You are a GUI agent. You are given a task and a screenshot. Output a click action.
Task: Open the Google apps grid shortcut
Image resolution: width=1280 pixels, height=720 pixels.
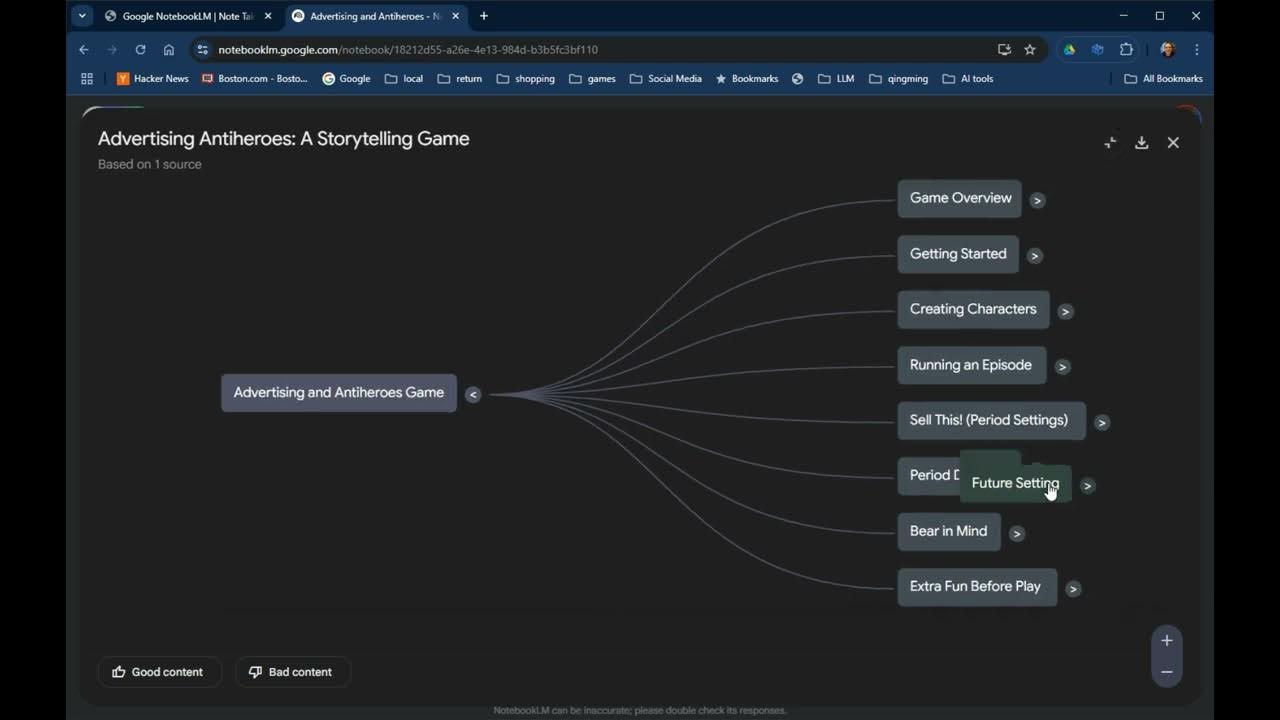(87, 78)
